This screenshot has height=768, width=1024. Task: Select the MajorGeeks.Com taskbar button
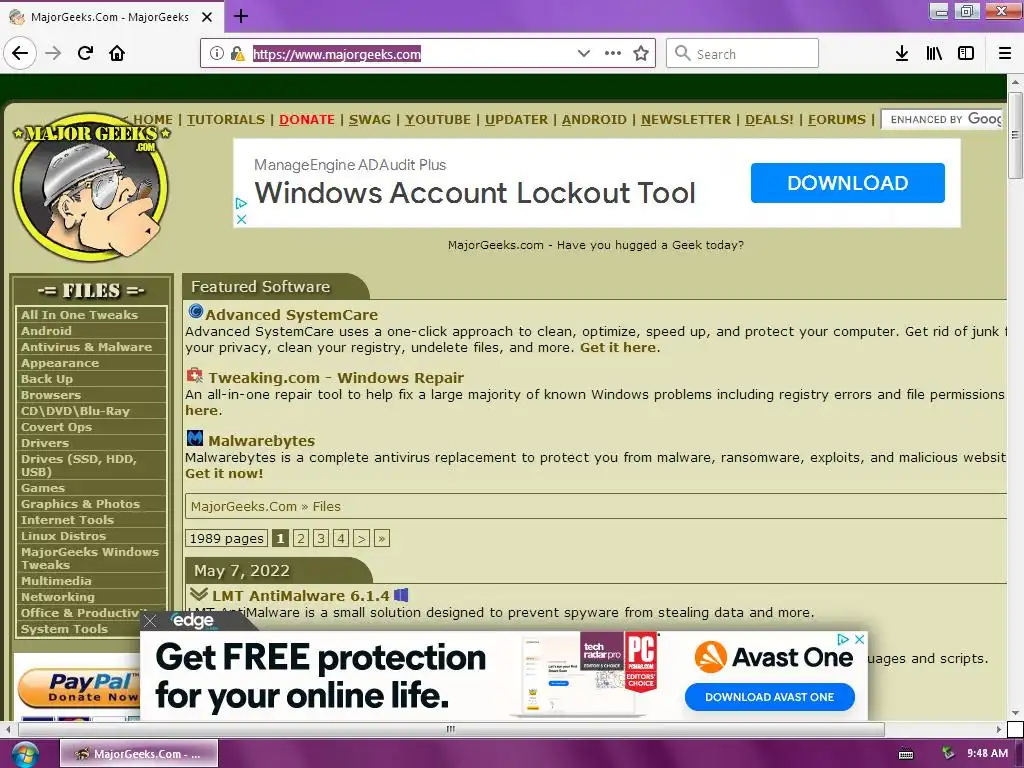[x=139, y=754]
